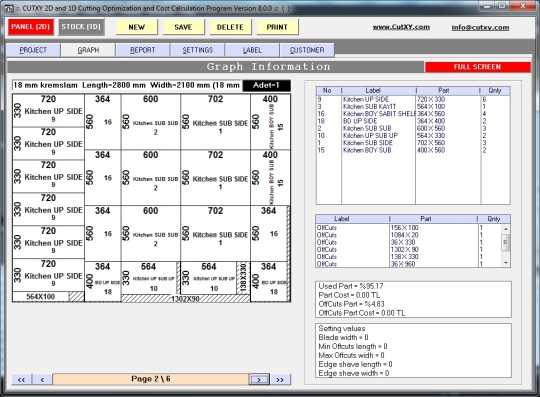This screenshot has height=397, width=540.
Task: Click the CUTXY application icon in title bar
Action: coord(10,8)
